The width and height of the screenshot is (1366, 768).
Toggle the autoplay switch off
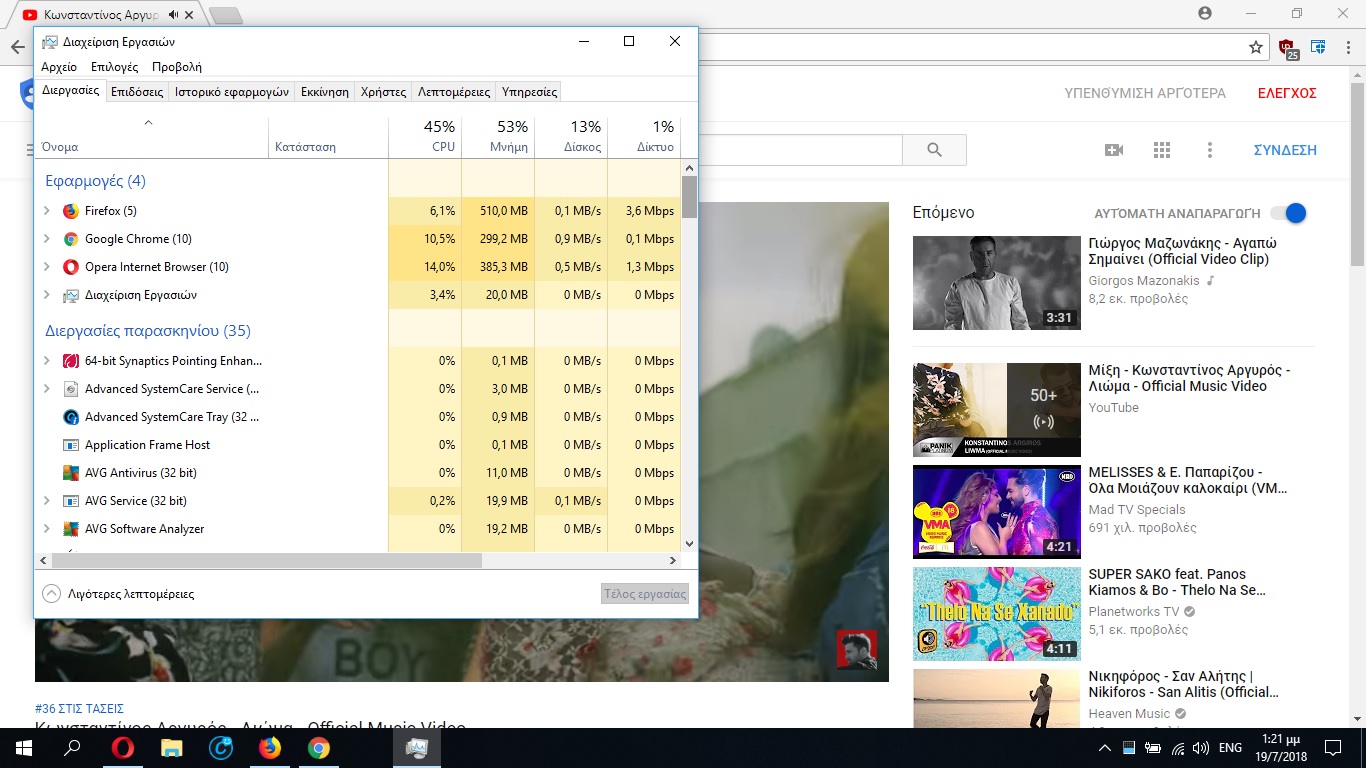[1288, 213]
